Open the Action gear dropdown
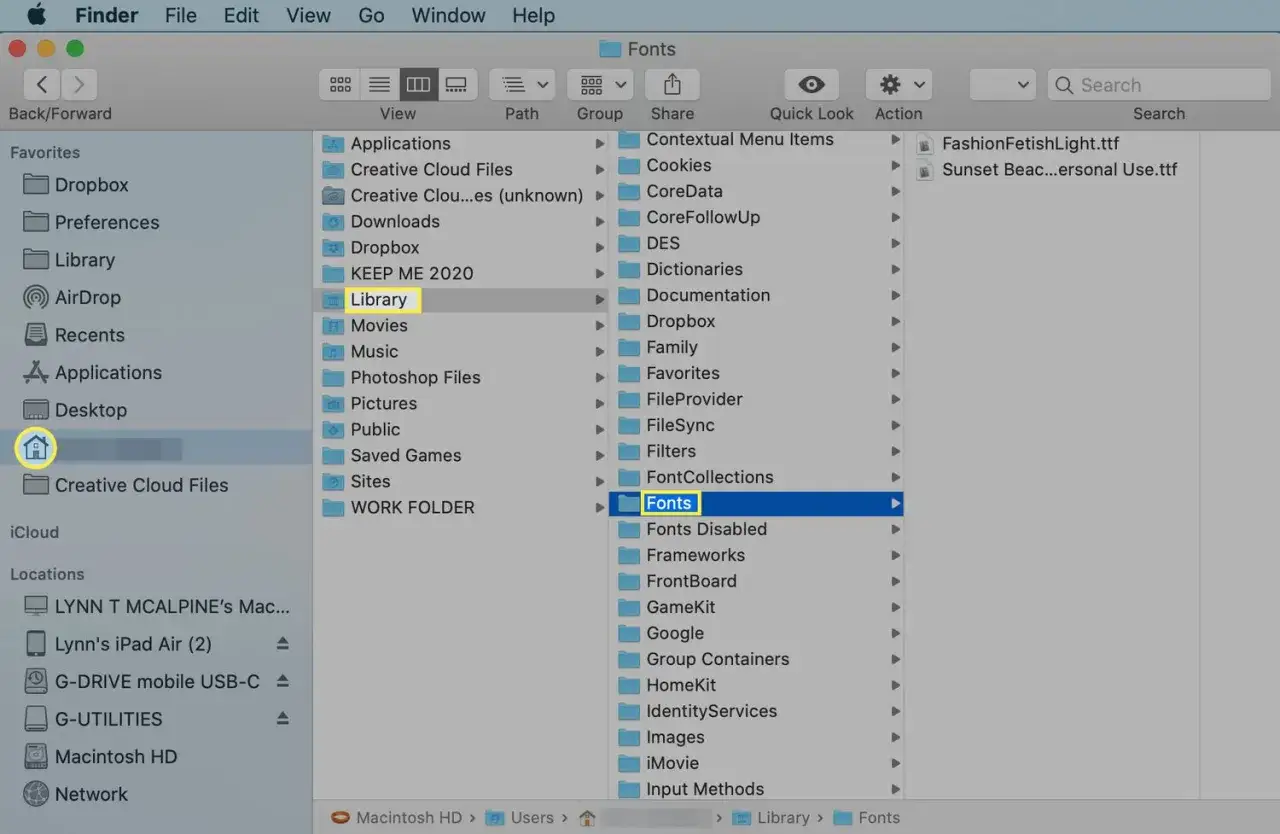The height and width of the screenshot is (834, 1280). click(x=898, y=85)
